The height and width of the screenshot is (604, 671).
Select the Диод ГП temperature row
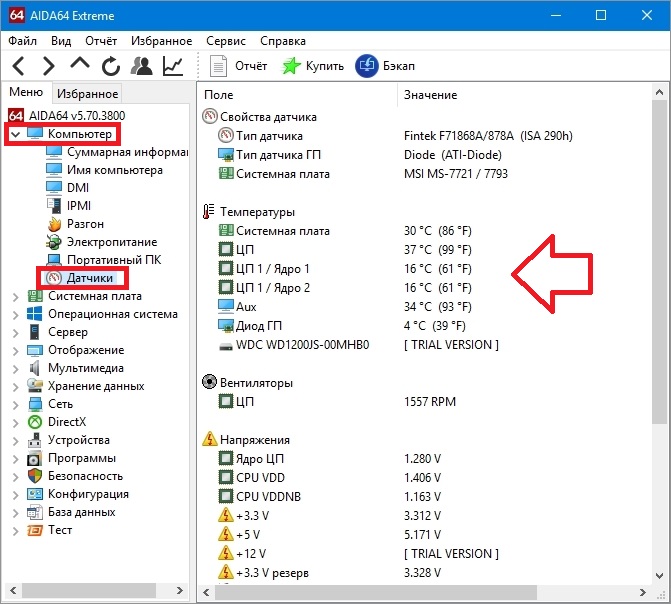(x=260, y=326)
